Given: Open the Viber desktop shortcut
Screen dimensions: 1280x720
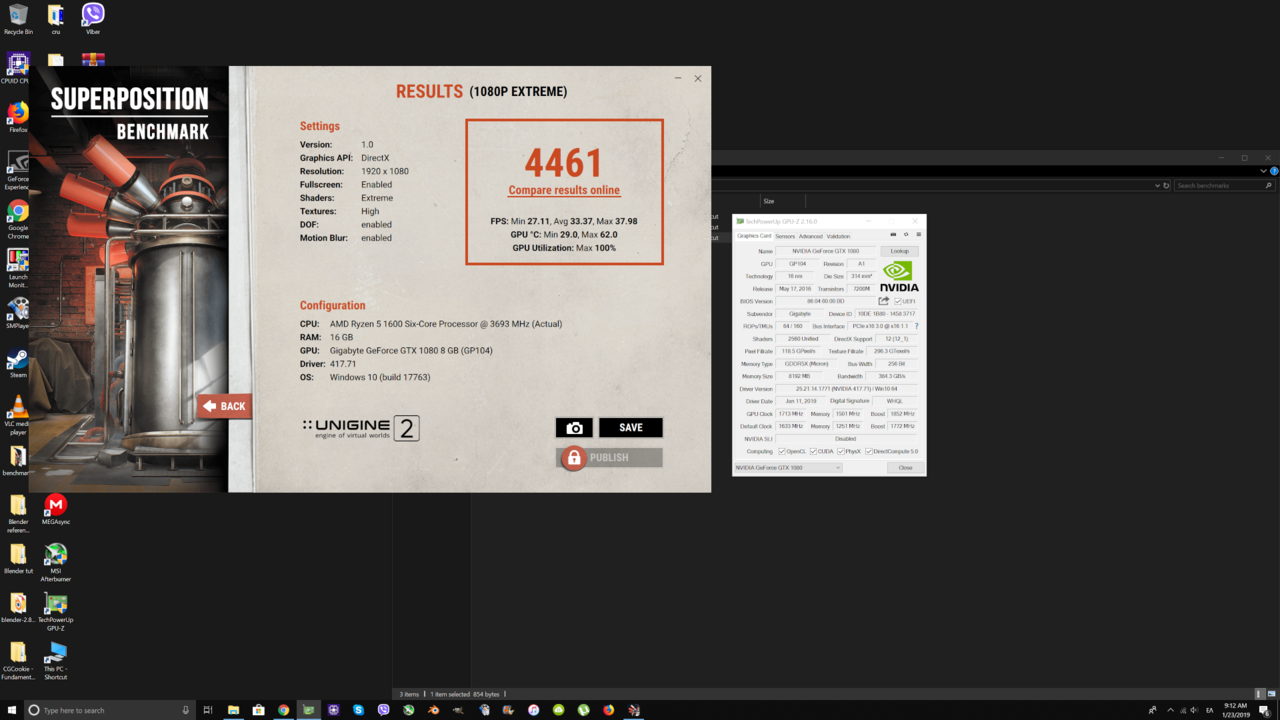Looking at the screenshot, I should pos(93,19).
